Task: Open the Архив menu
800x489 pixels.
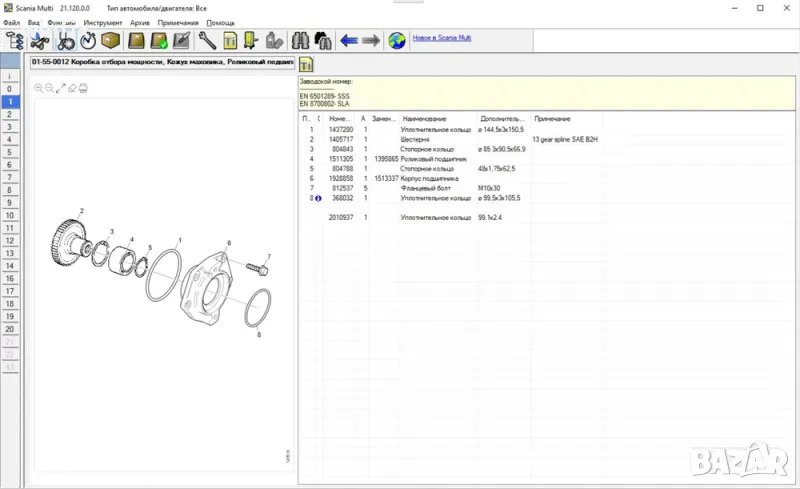Action: 140,22
